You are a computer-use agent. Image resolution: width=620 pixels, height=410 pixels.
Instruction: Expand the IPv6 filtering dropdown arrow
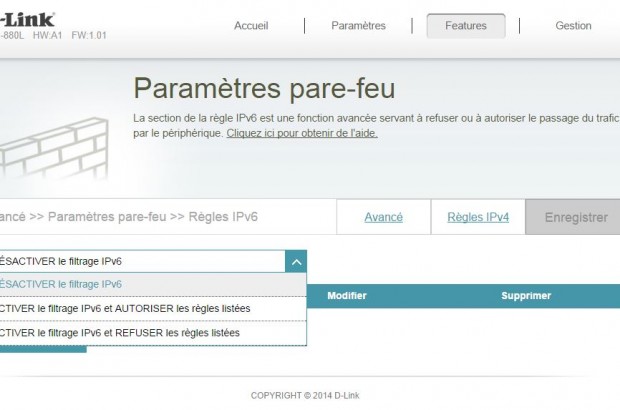pos(295,262)
